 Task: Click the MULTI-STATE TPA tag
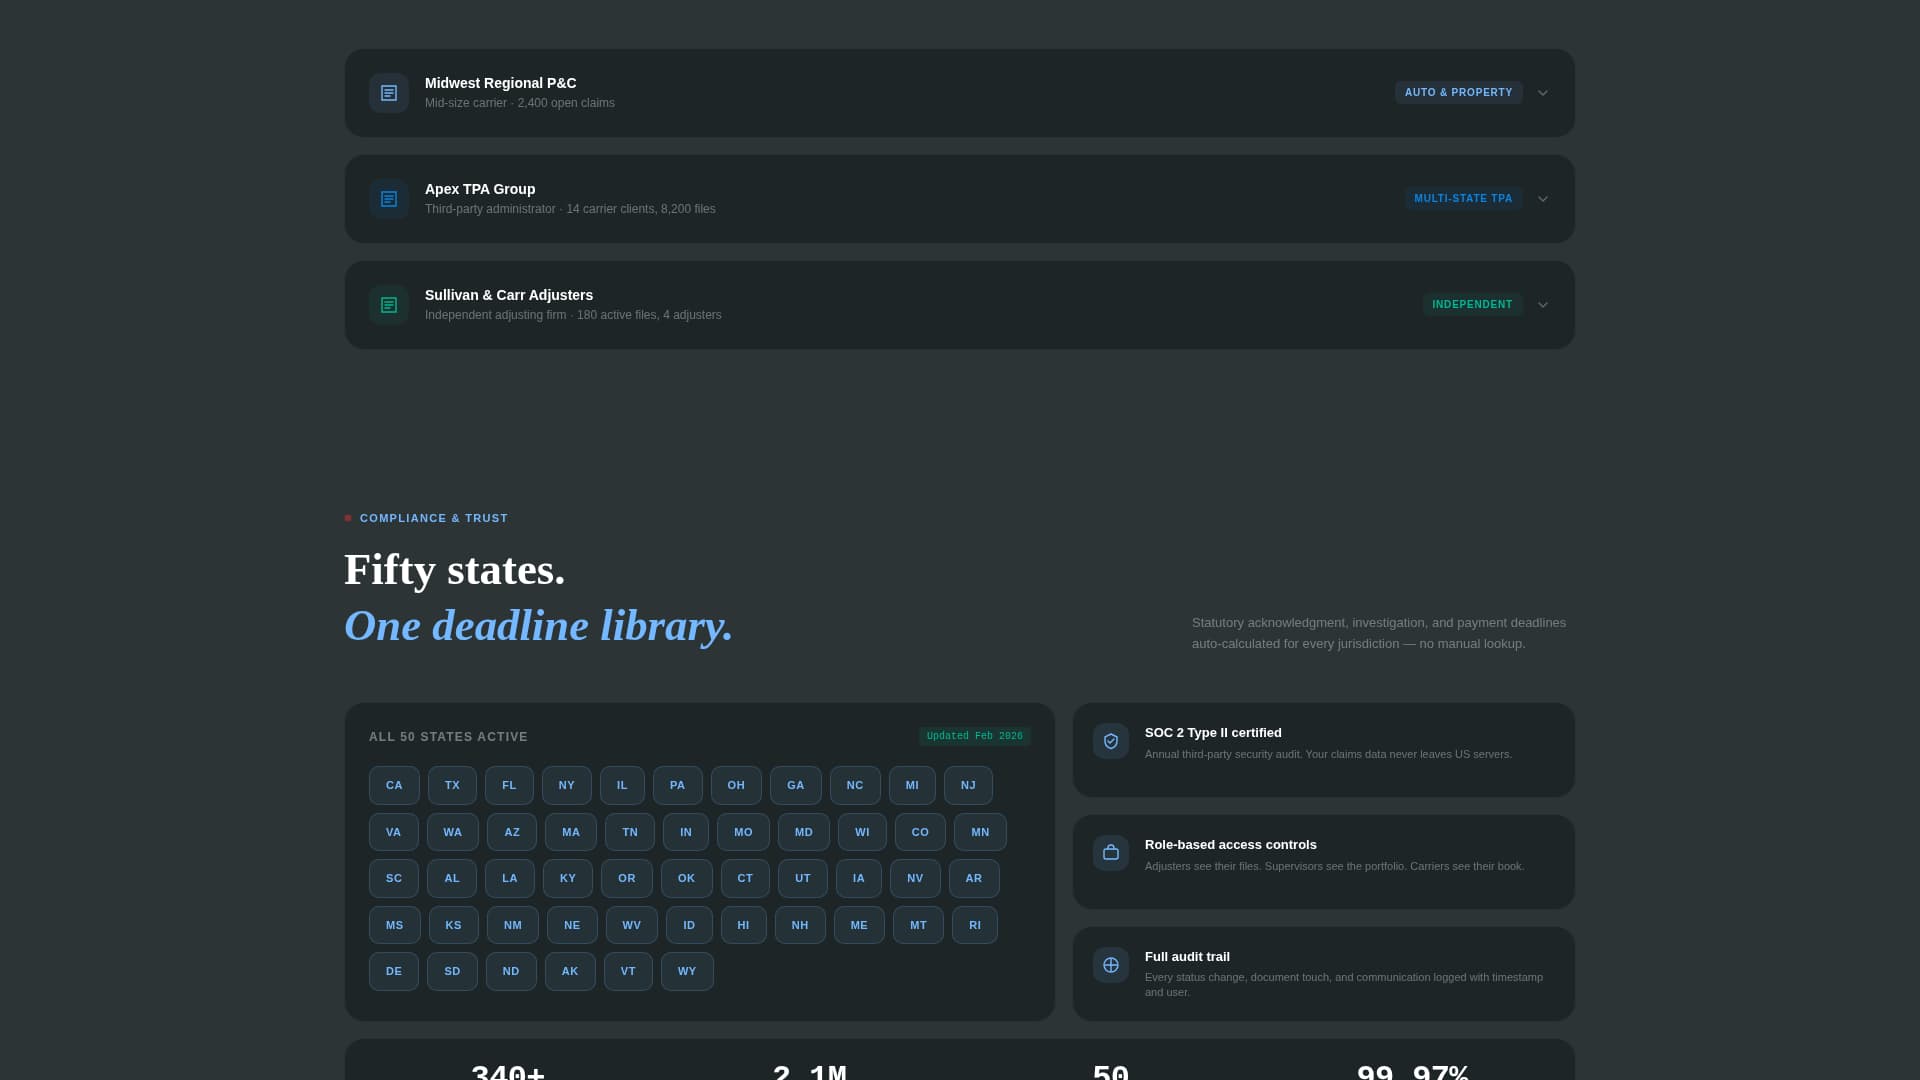pyautogui.click(x=1463, y=198)
